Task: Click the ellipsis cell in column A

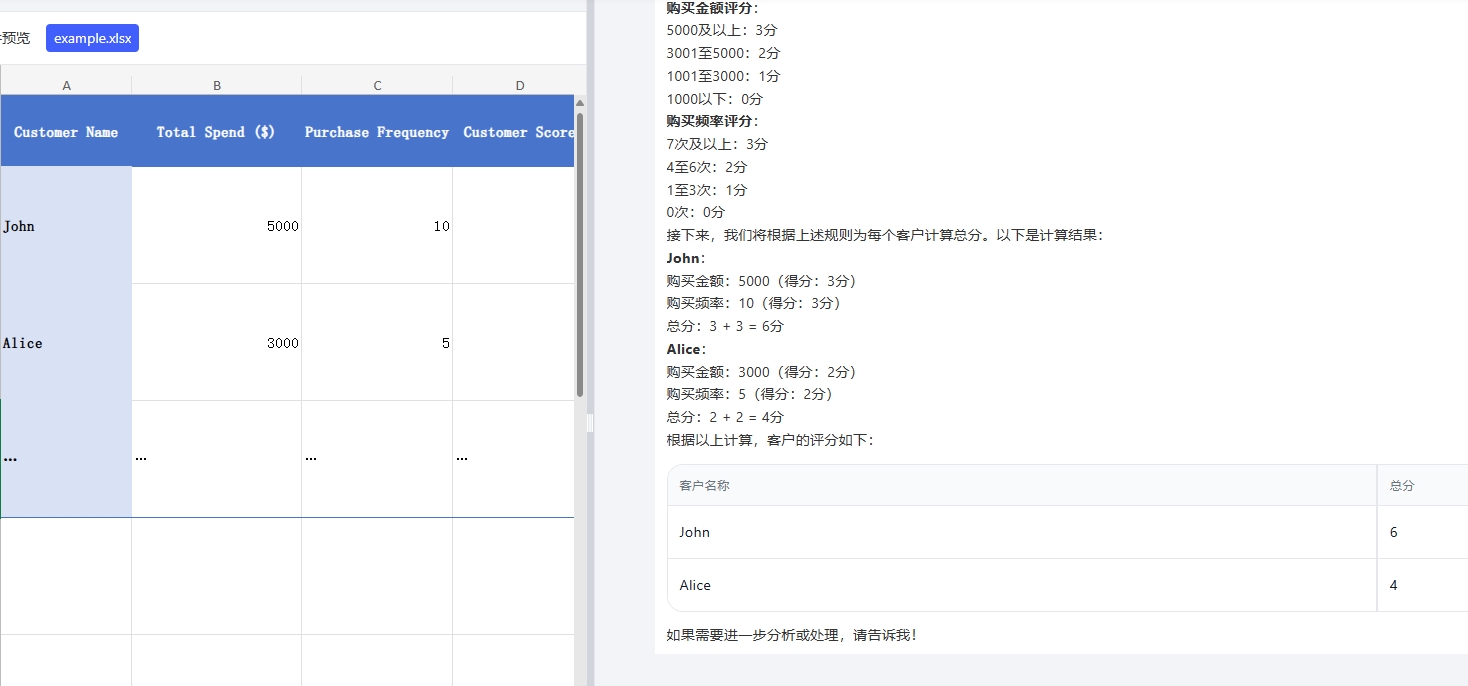Action: pyautogui.click(x=66, y=459)
